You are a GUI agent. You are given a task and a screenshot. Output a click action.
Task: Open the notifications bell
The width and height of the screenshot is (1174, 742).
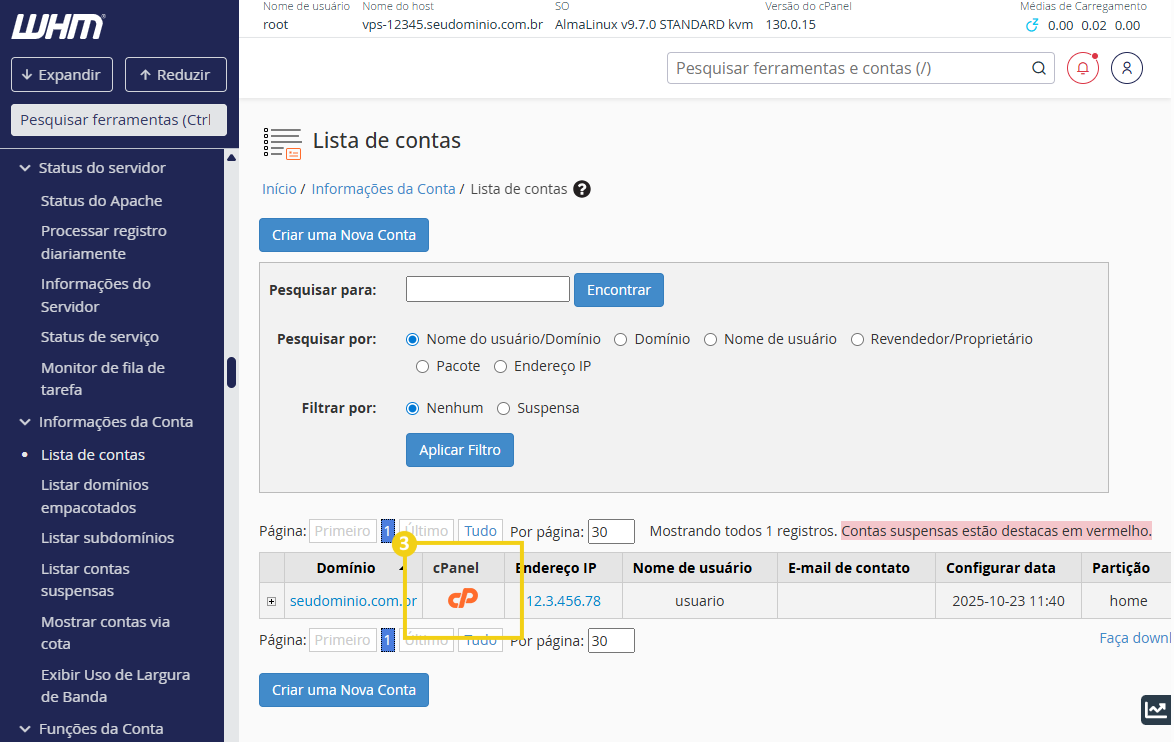pyautogui.click(x=1081, y=67)
